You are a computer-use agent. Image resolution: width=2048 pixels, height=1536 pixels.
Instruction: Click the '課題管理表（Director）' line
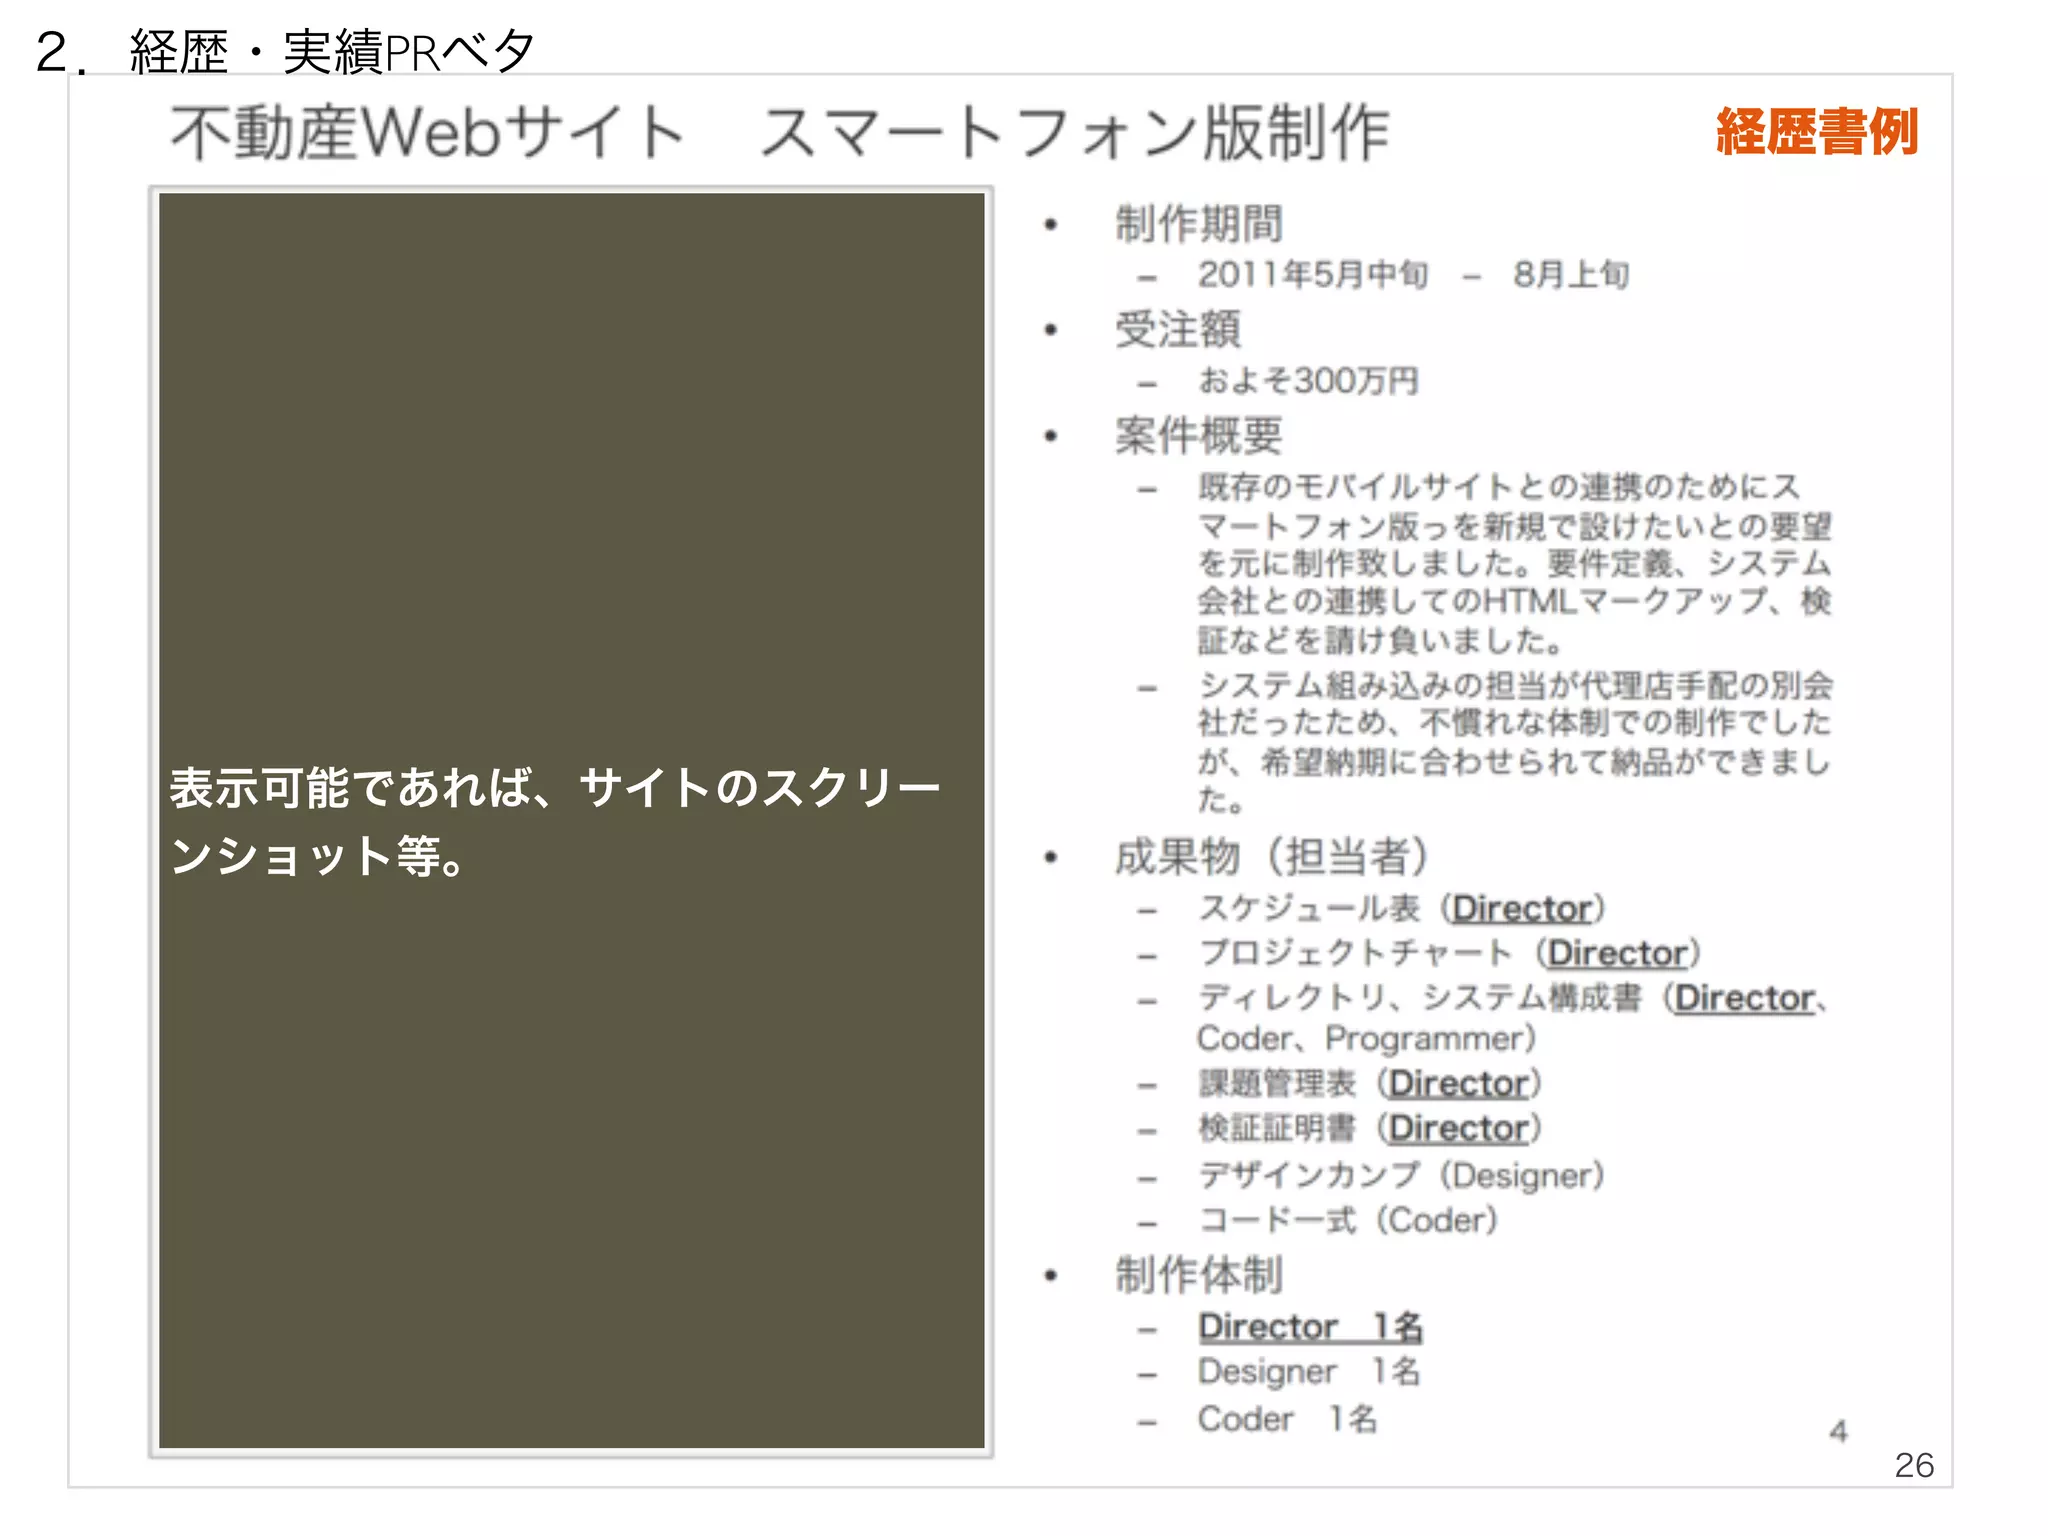click(1370, 1083)
